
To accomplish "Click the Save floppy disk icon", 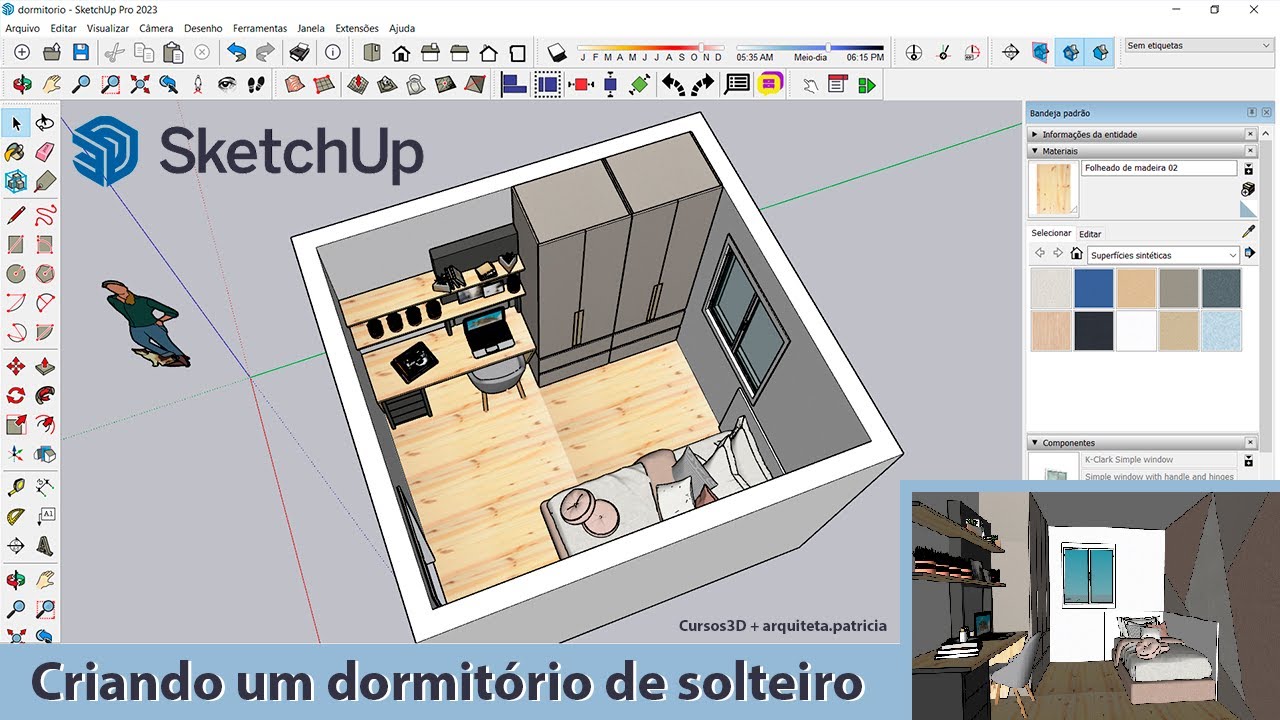I will [81, 53].
